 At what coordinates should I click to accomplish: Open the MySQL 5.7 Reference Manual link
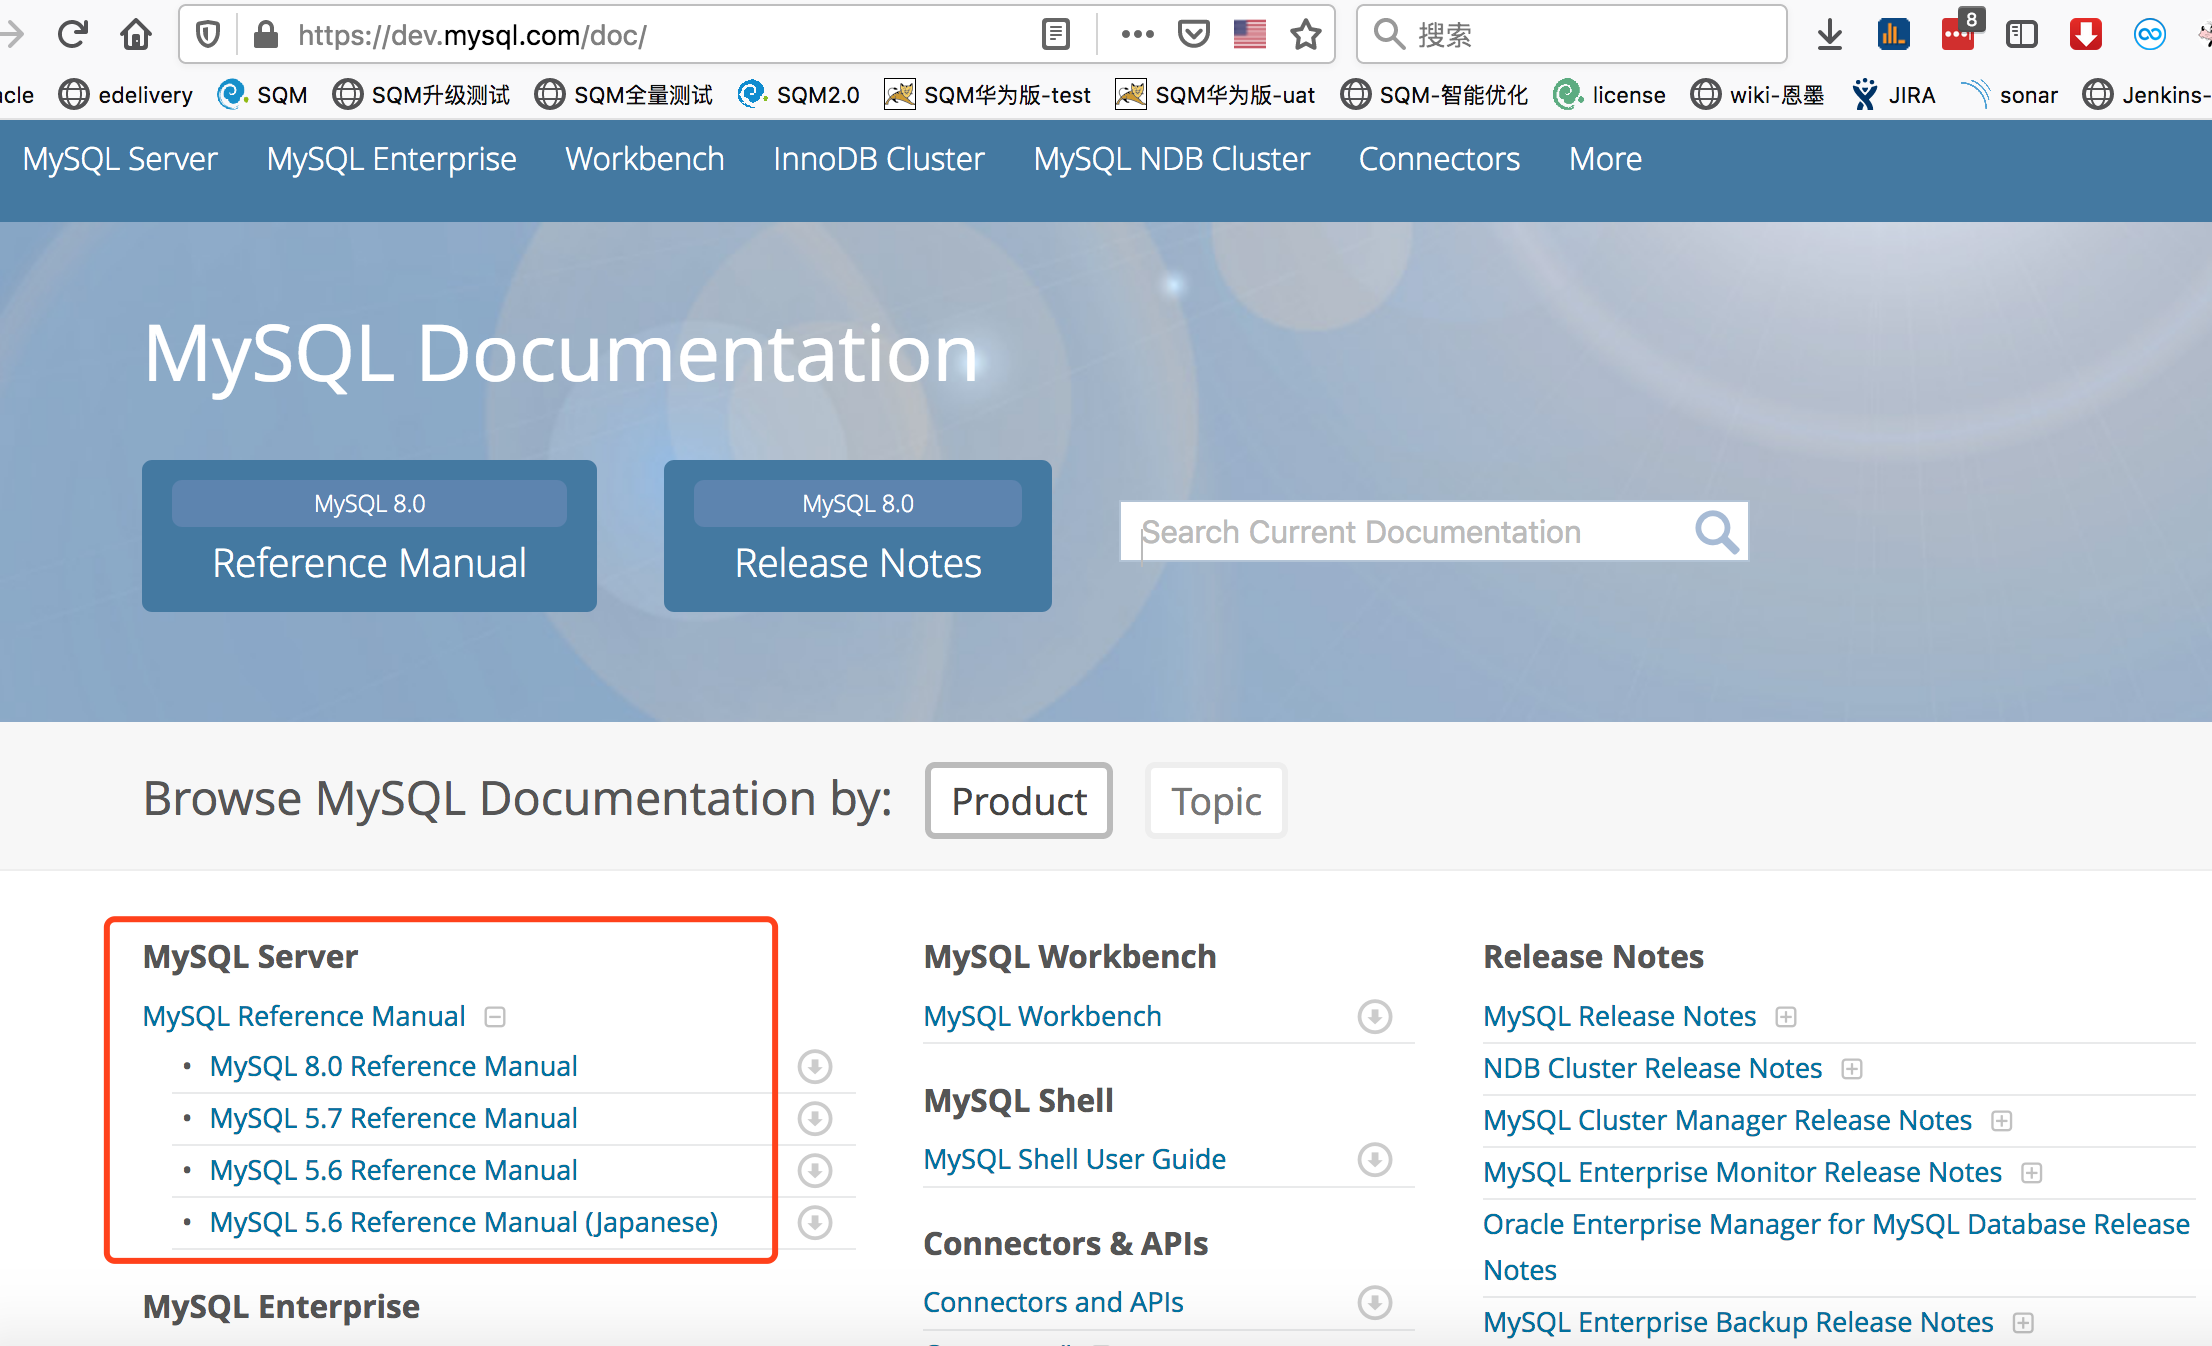393,1118
